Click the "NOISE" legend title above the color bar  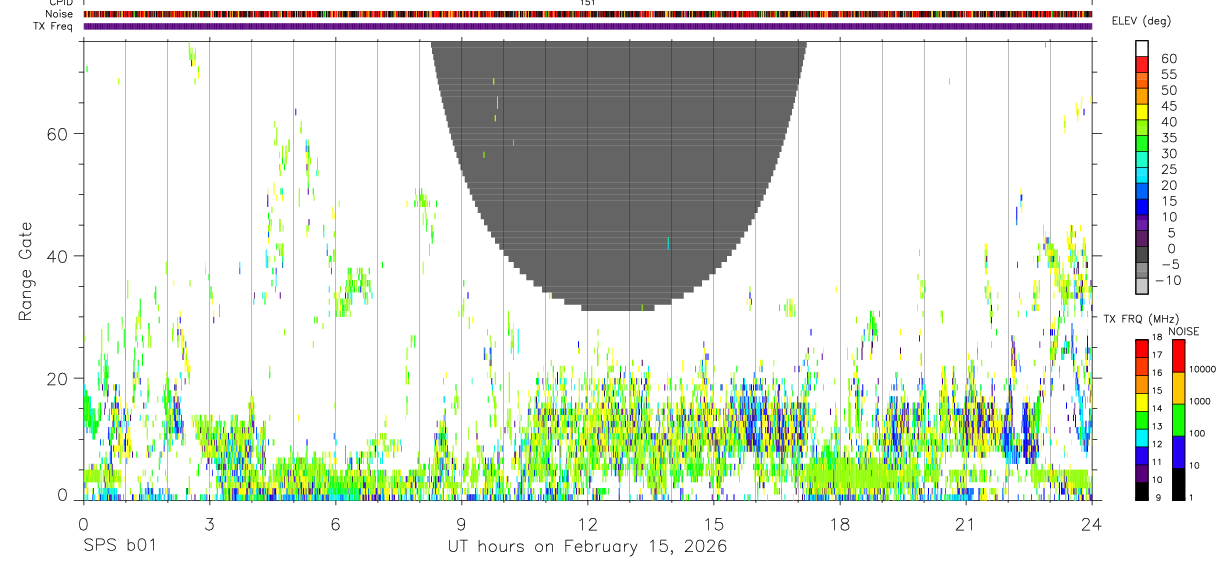click(x=1184, y=331)
